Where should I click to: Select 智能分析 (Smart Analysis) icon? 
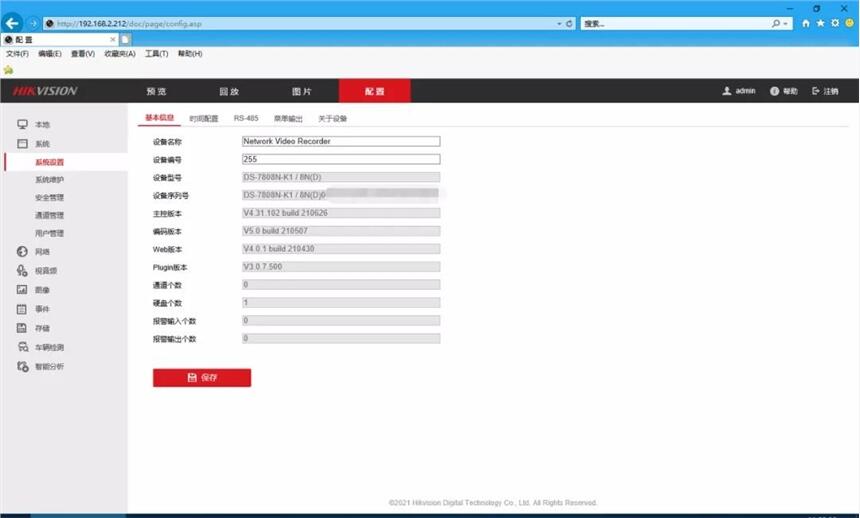point(22,366)
